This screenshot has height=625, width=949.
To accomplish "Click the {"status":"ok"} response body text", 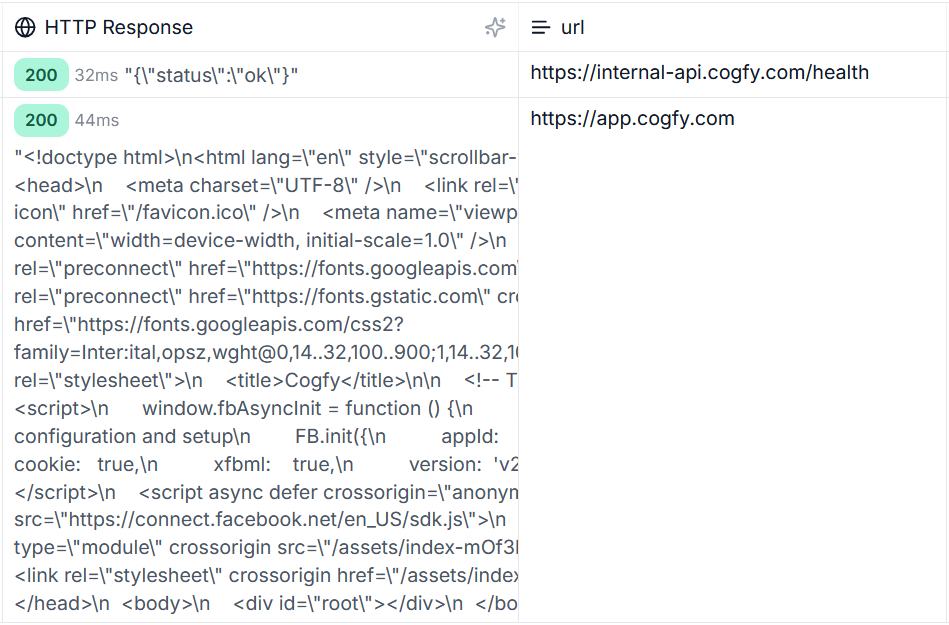I will coord(211,76).
